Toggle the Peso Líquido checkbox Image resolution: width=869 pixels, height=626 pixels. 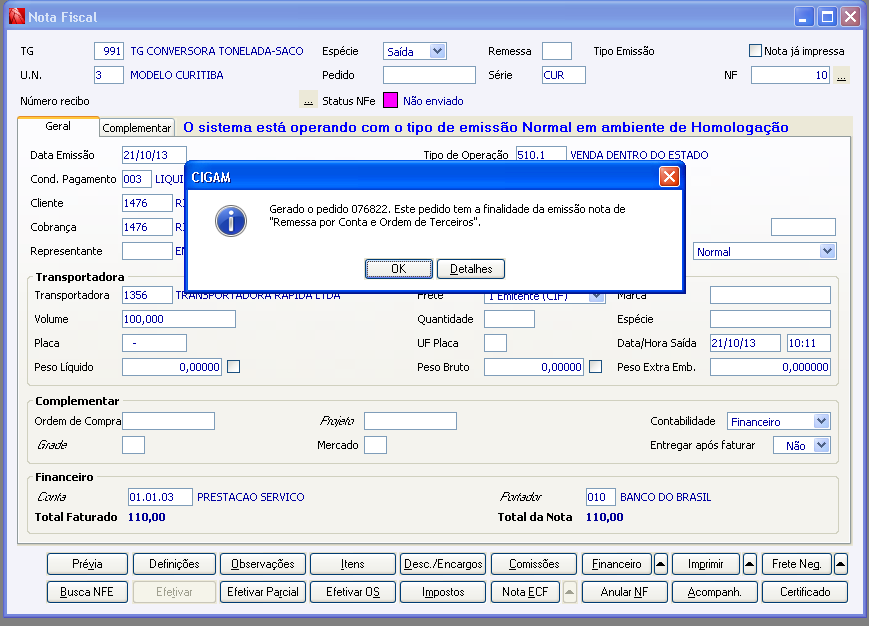[234, 367]
